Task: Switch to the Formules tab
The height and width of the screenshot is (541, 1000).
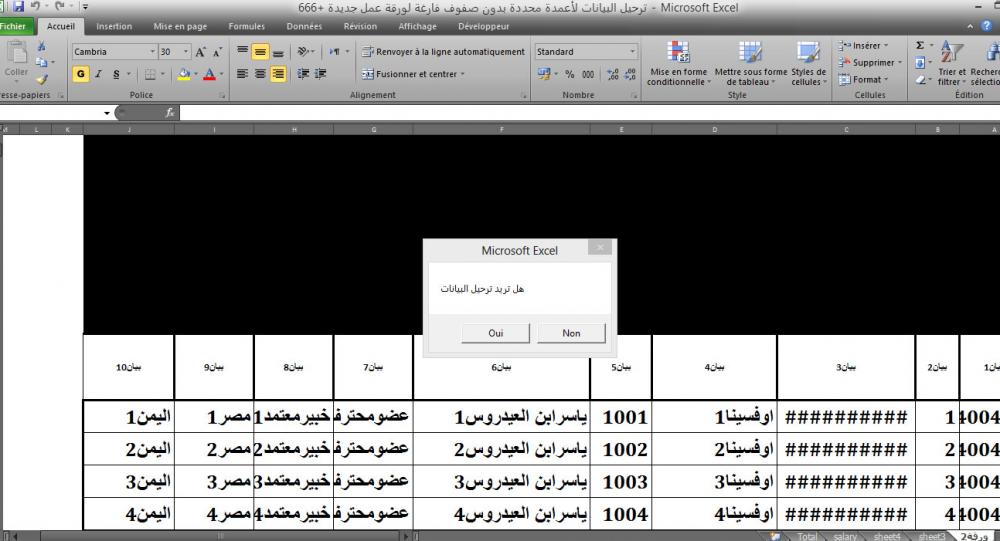Action: (246, 26)
